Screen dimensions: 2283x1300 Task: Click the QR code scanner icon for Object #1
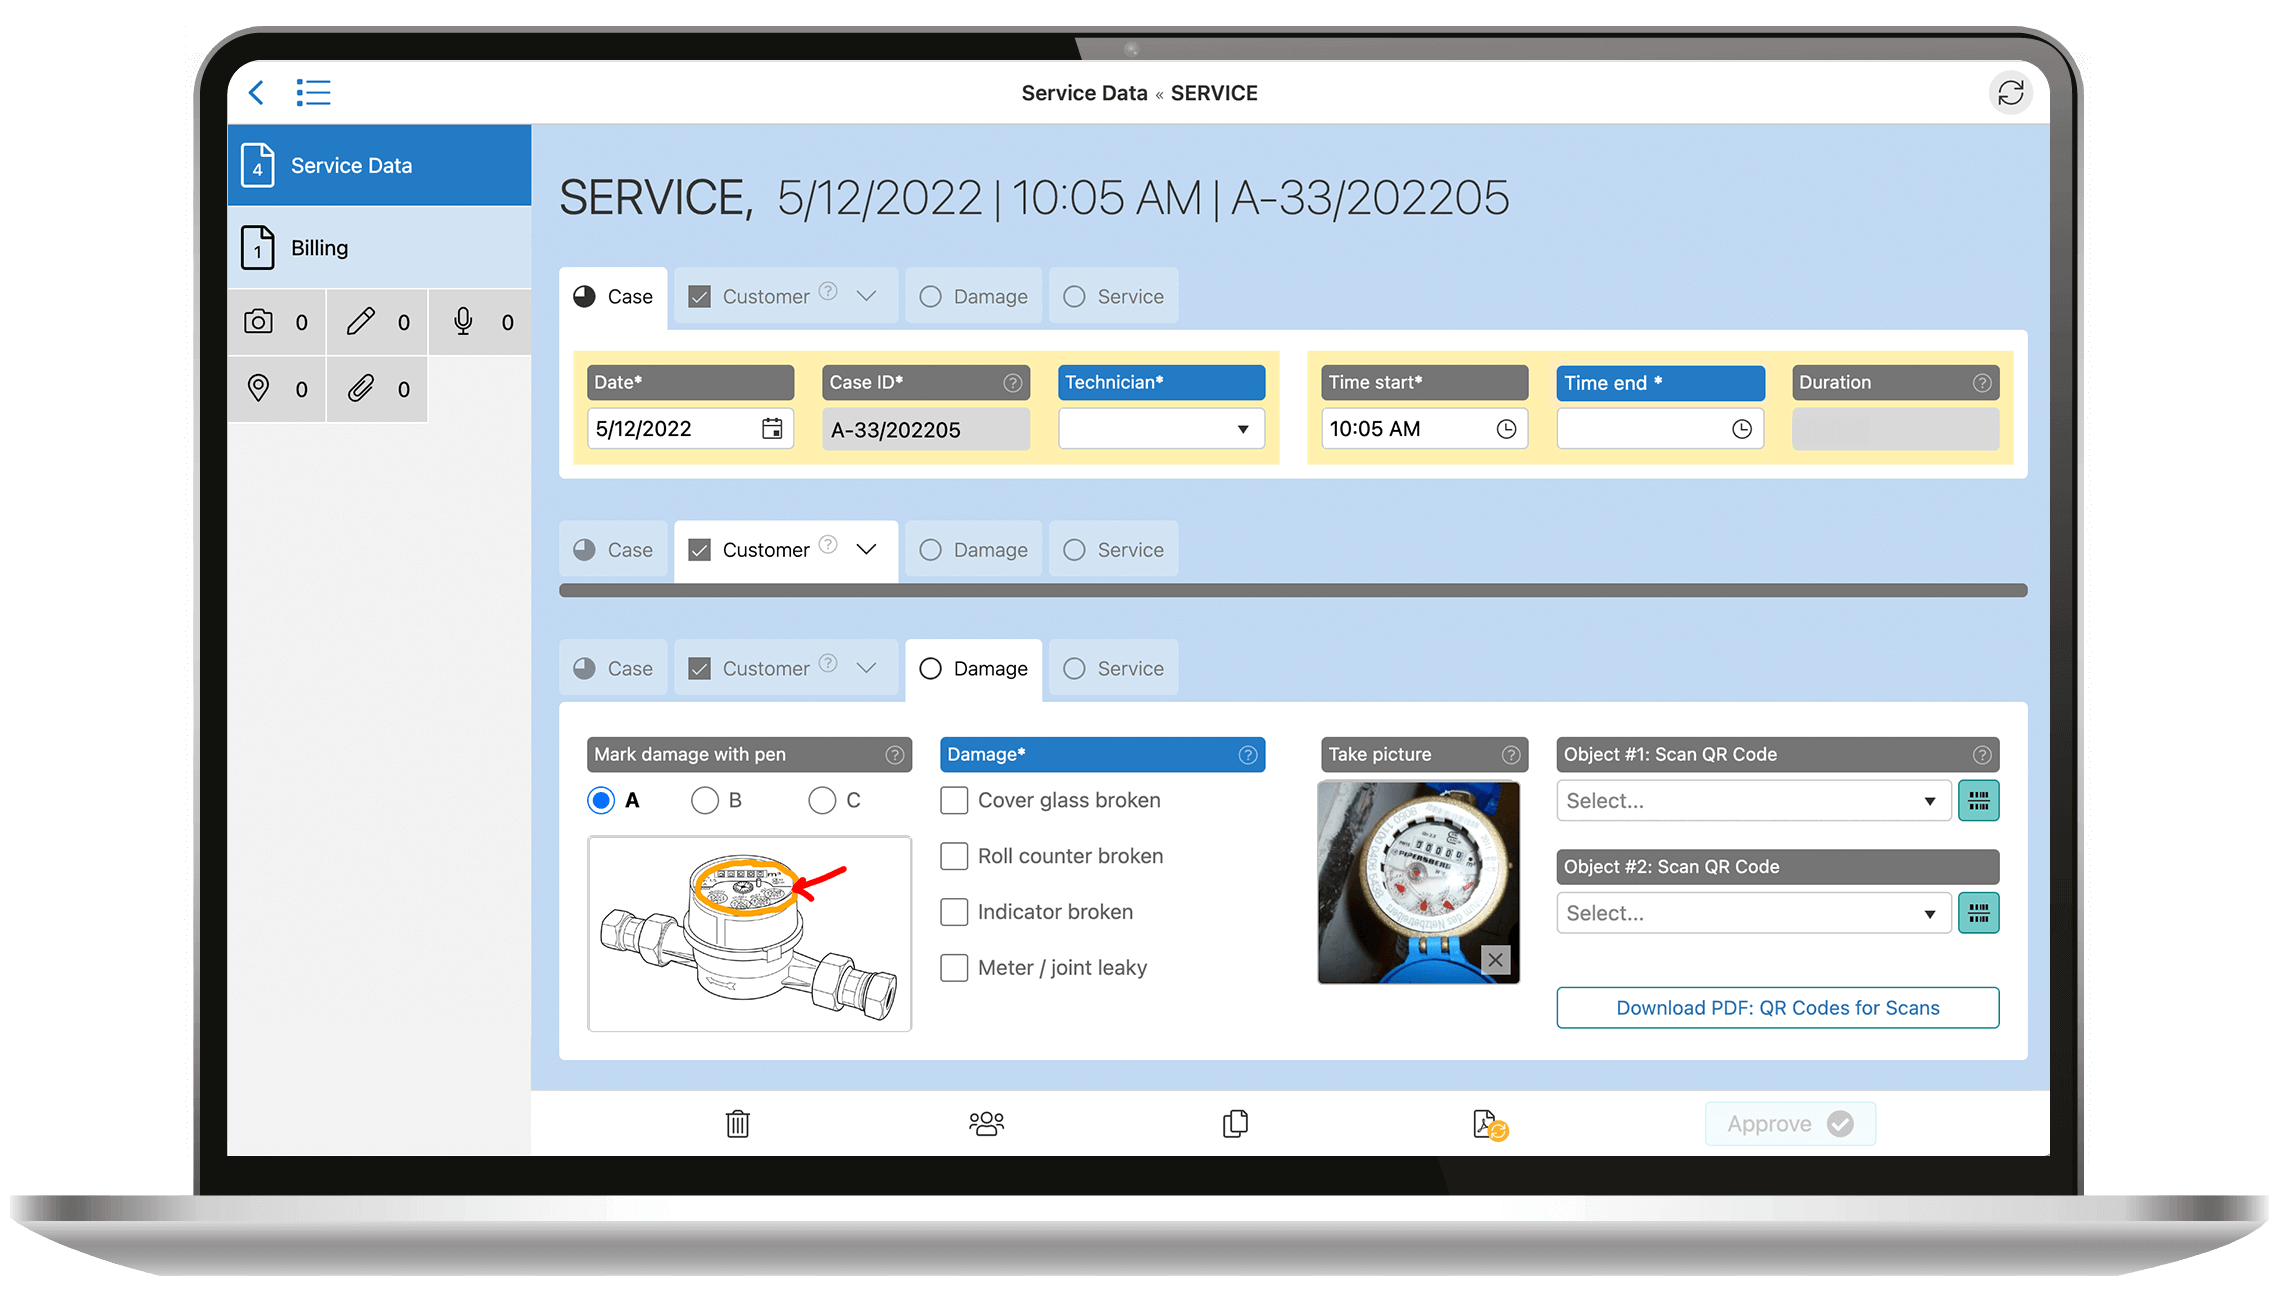(x=1980, y=801)
